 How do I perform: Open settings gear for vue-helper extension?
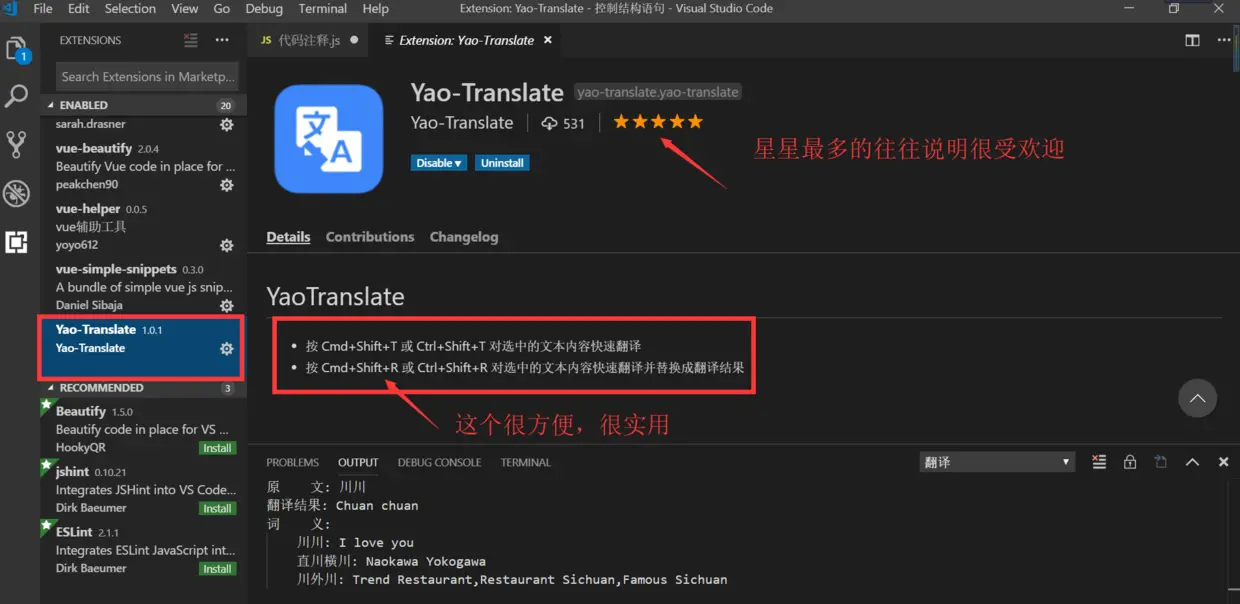point(226,245)
